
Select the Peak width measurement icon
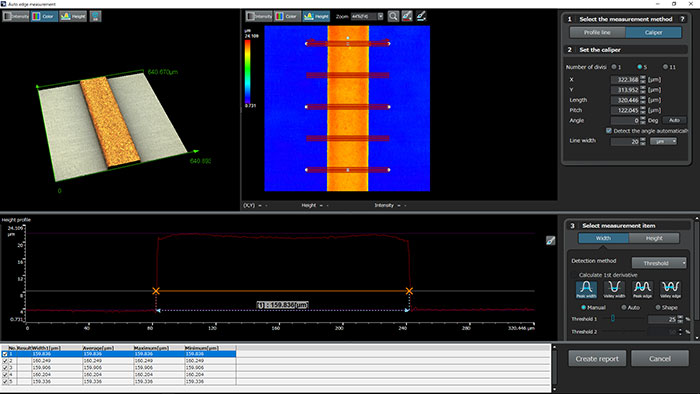(586, 289)
